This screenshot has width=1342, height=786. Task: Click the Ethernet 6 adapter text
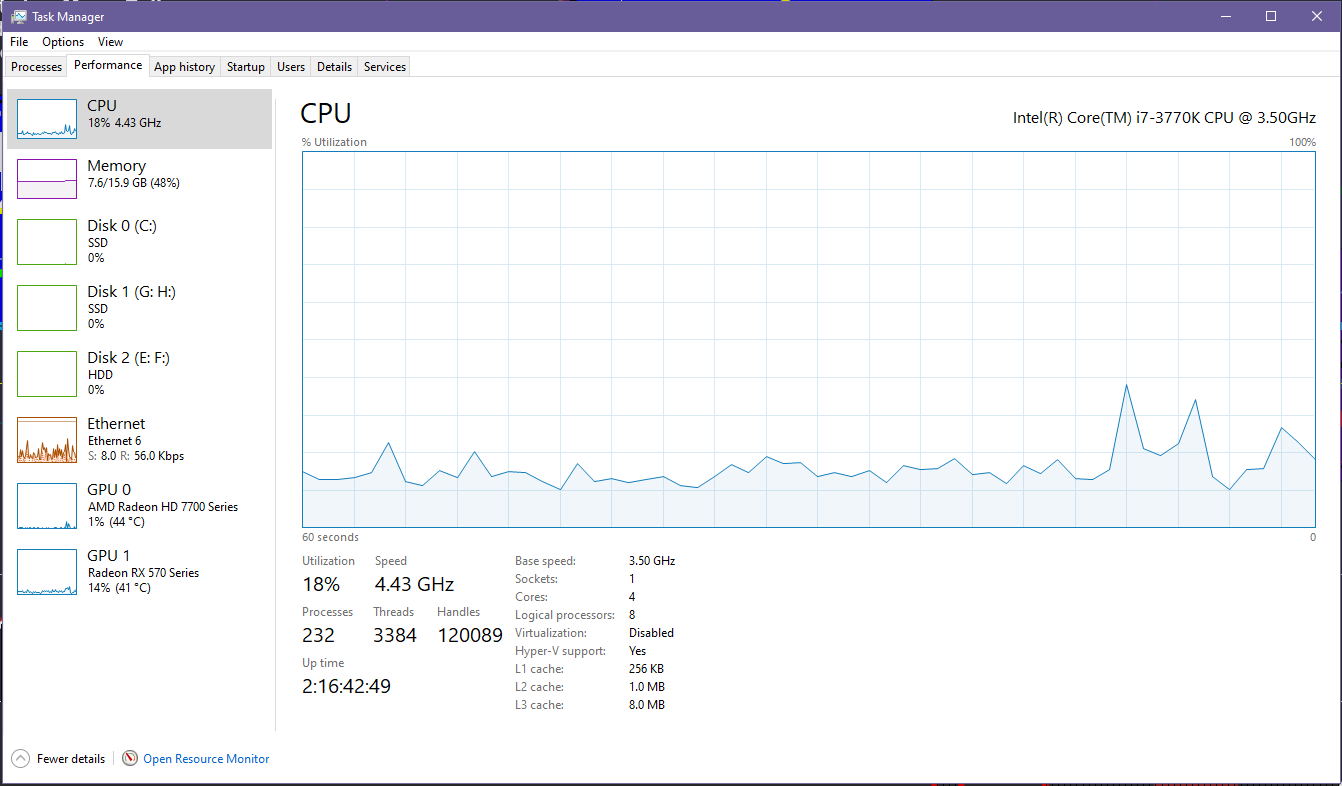(x=115, y=441)
